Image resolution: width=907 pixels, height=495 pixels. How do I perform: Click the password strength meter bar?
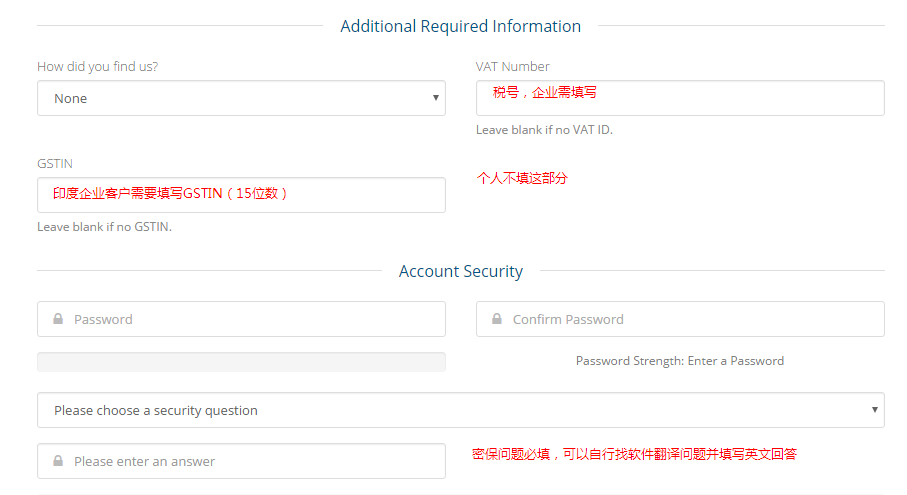pyautogui.click(x=241, y=362)
